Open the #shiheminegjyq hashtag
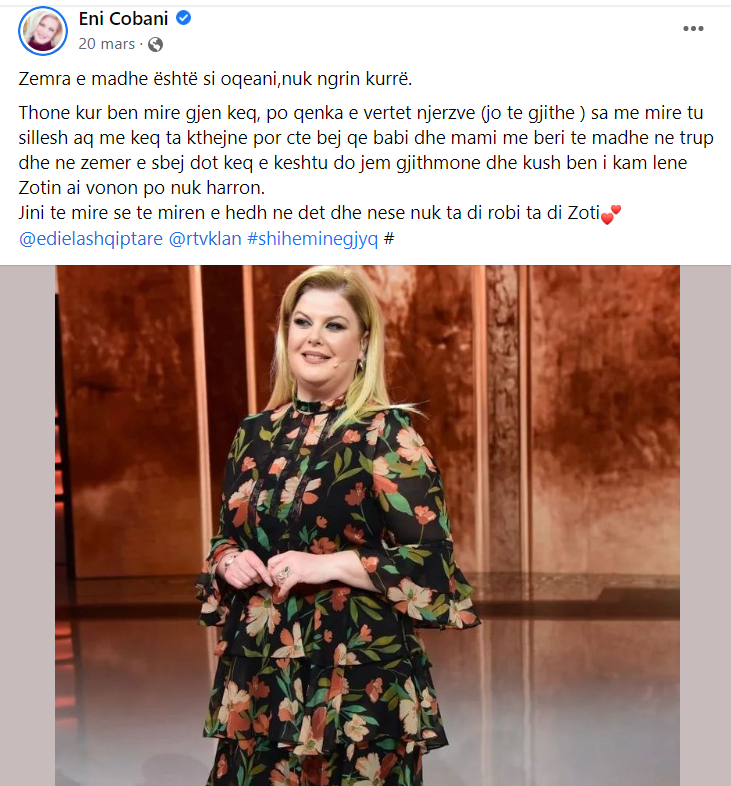Screen dimensions: 731x786 coord(312,239)
